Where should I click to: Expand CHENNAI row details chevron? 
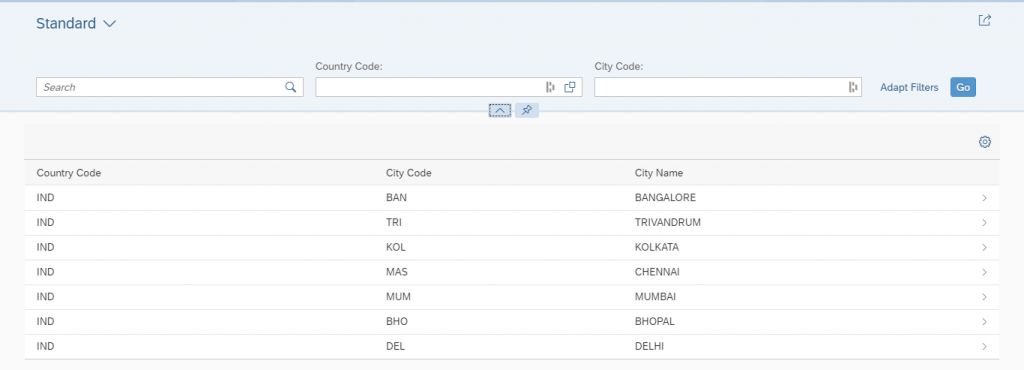click(984, 272)
